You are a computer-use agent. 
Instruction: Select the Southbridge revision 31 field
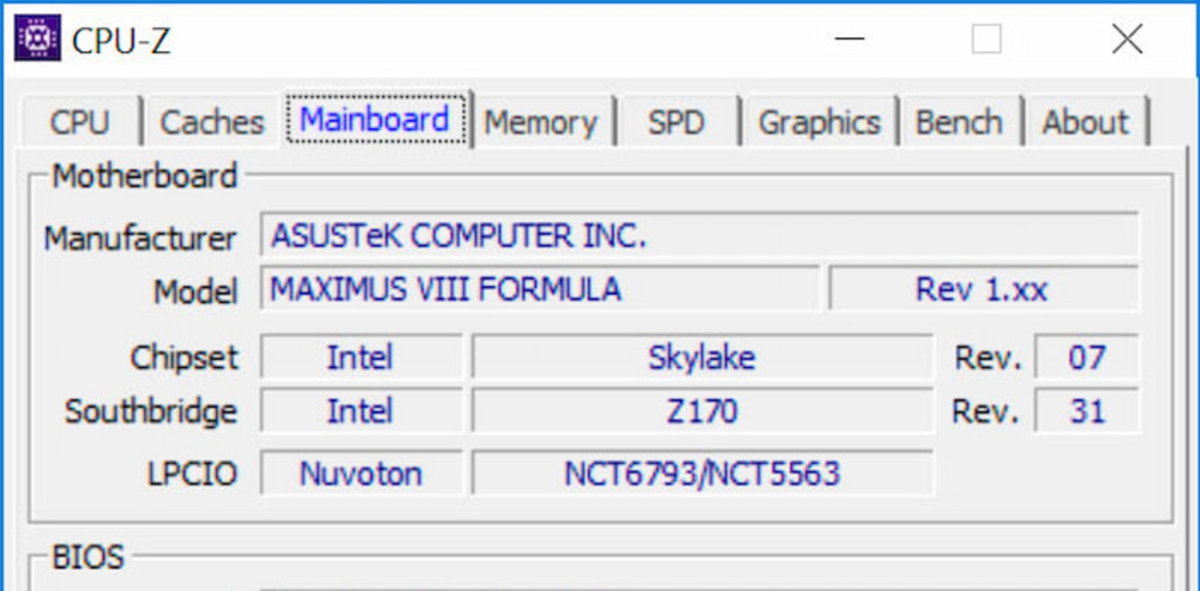(x=1086, y=411)
